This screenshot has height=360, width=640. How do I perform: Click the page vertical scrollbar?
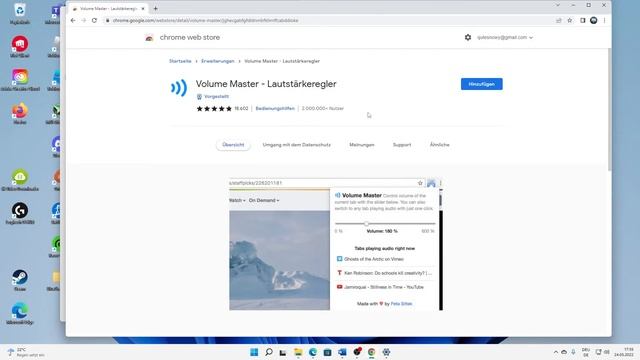[609, 110]
